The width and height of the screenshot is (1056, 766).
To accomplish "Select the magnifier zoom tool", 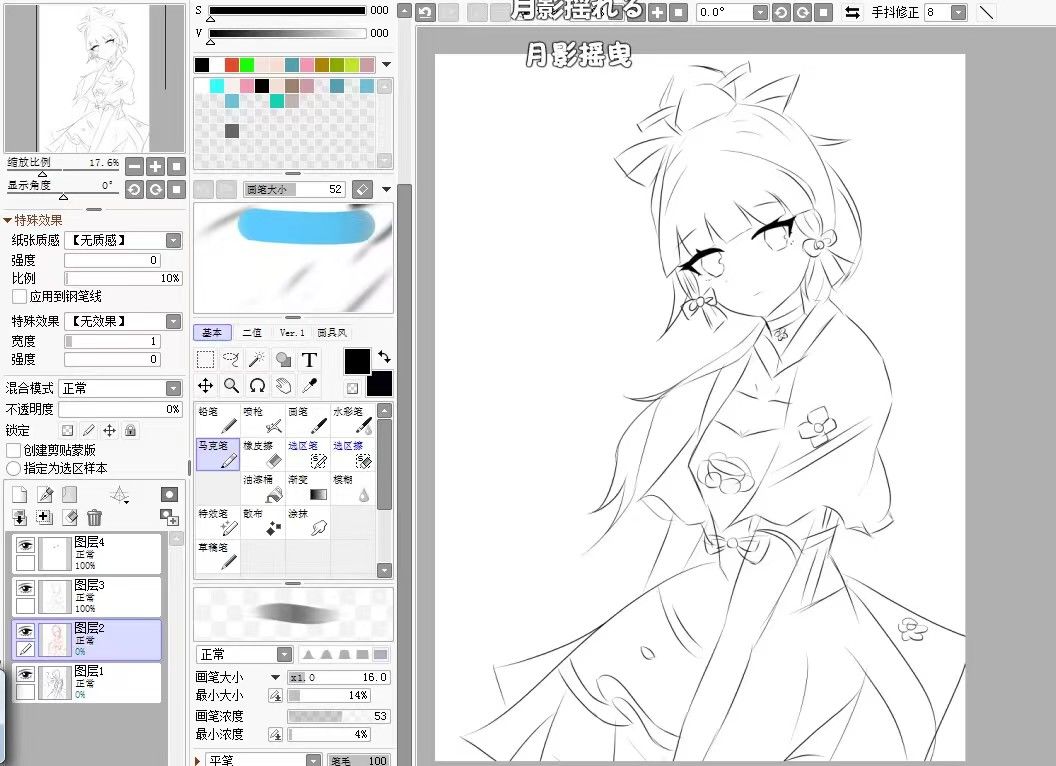I will click(x=231, y=385).
